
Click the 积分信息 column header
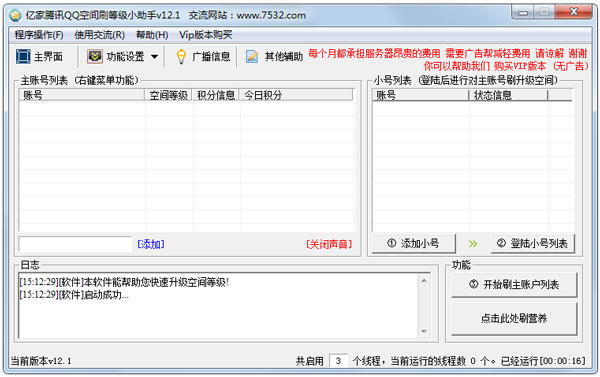coord(216,95)
